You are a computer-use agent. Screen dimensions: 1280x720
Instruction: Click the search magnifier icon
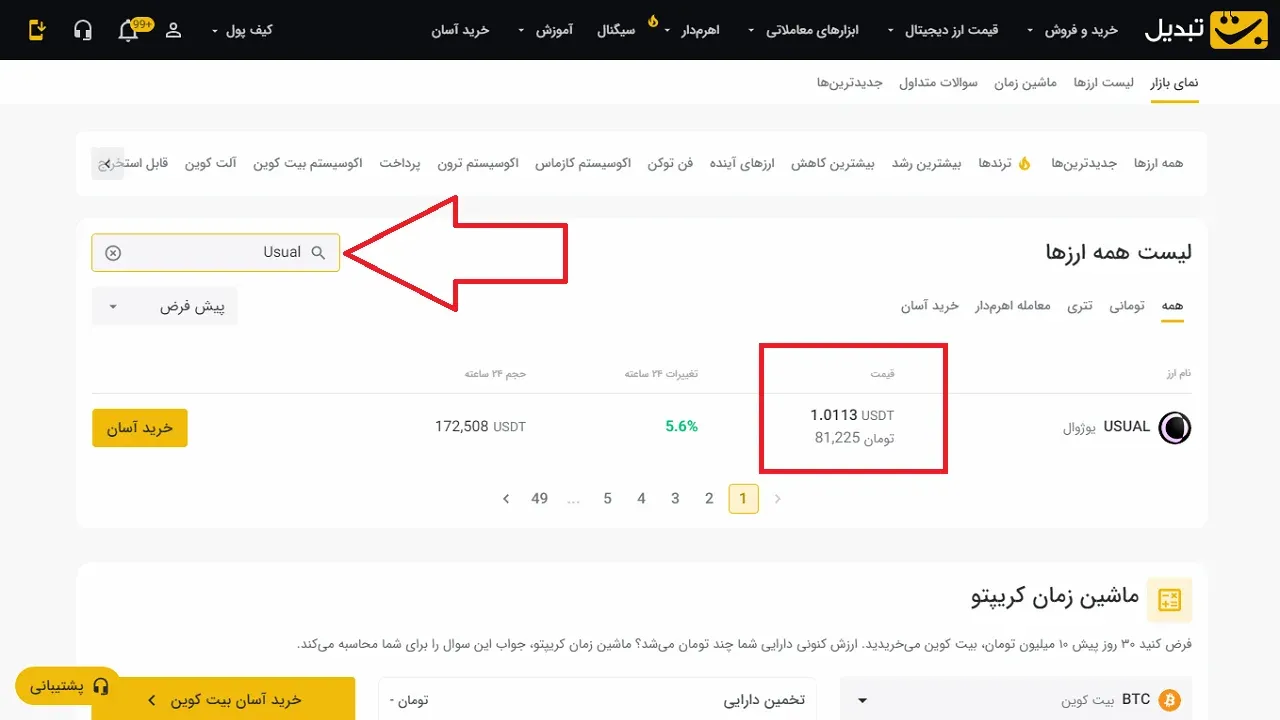pyautogui.click(x=318, y=253)
